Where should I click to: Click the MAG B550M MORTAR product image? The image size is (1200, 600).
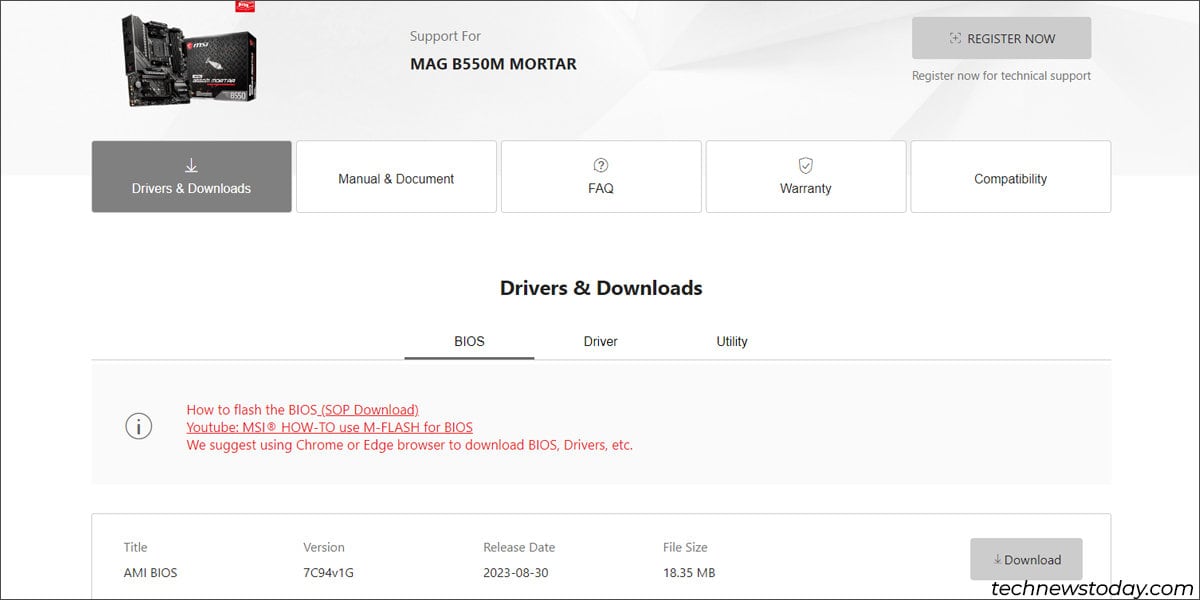pos(189,58)
